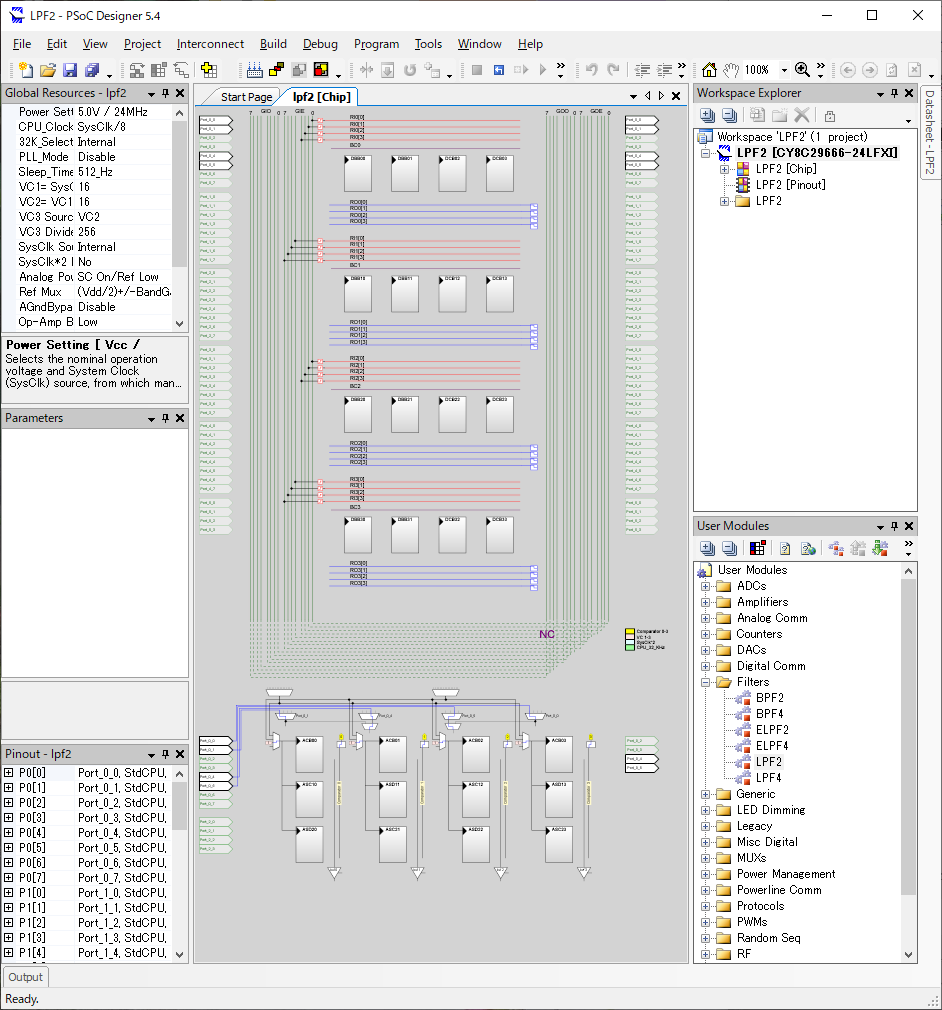
Task: Click the green arrow import icon in User Modules
Action: pos(880,549)
